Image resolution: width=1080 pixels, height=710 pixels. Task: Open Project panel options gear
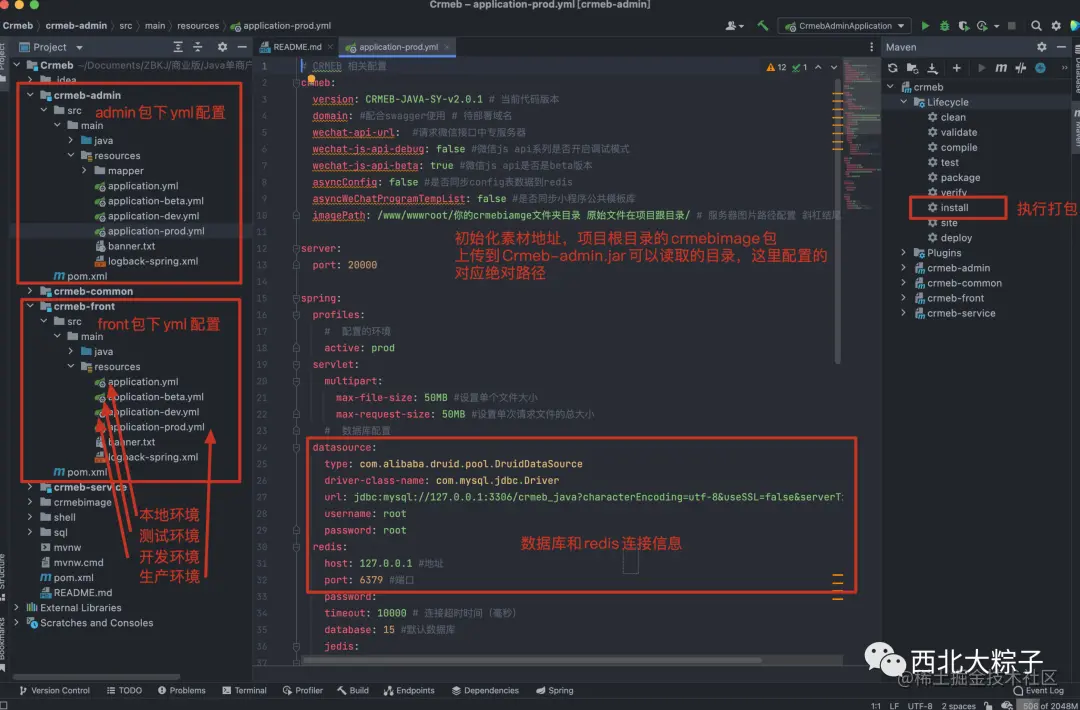222,47
